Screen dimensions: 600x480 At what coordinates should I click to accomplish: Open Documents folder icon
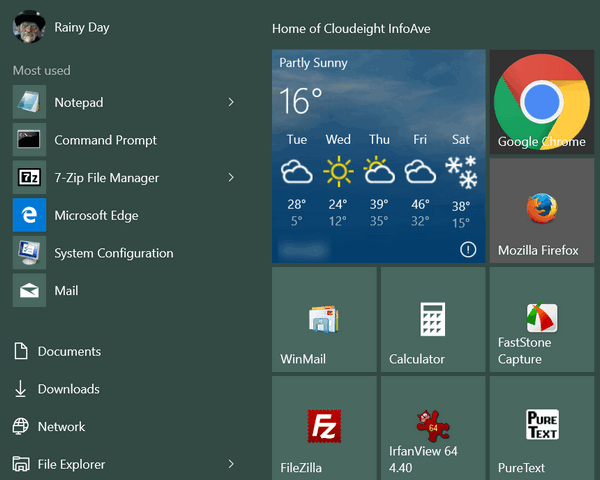pyautogui.click(x=21, y=351)
